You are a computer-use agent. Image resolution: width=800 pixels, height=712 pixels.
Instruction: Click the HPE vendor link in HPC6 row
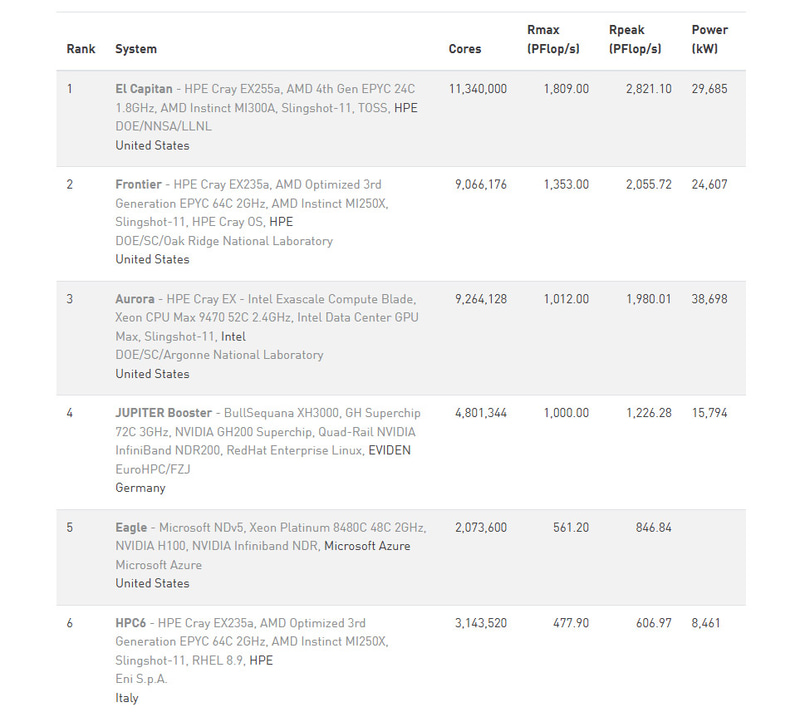point(260,660)
